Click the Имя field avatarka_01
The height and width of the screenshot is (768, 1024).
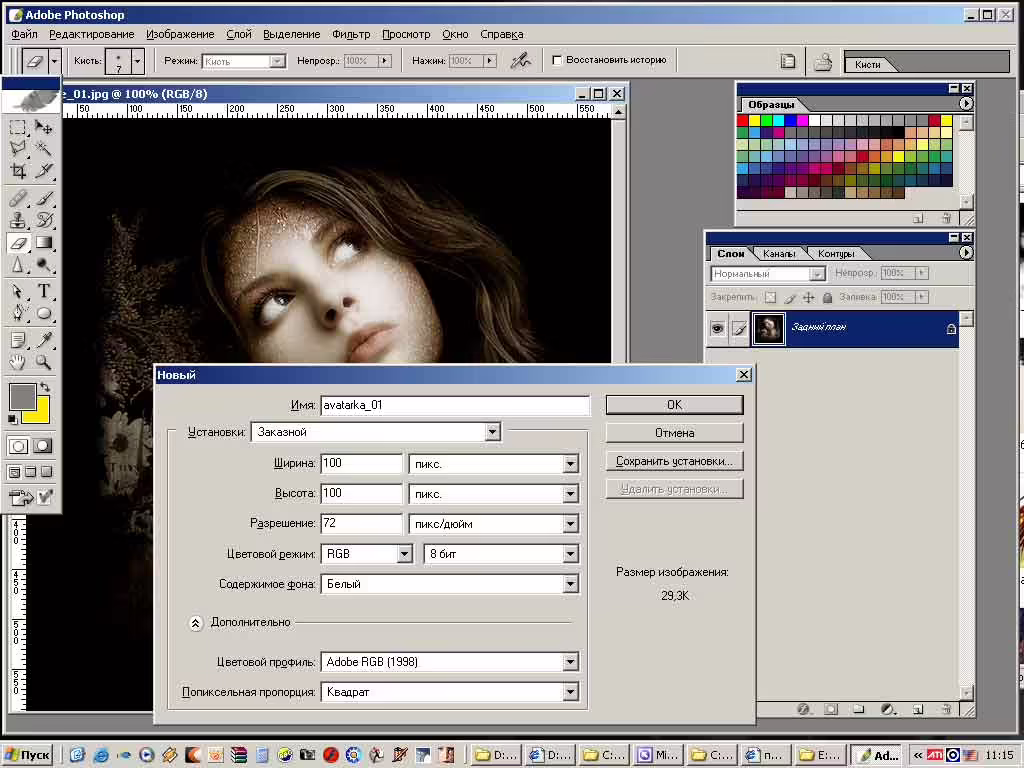pos(455,405)
